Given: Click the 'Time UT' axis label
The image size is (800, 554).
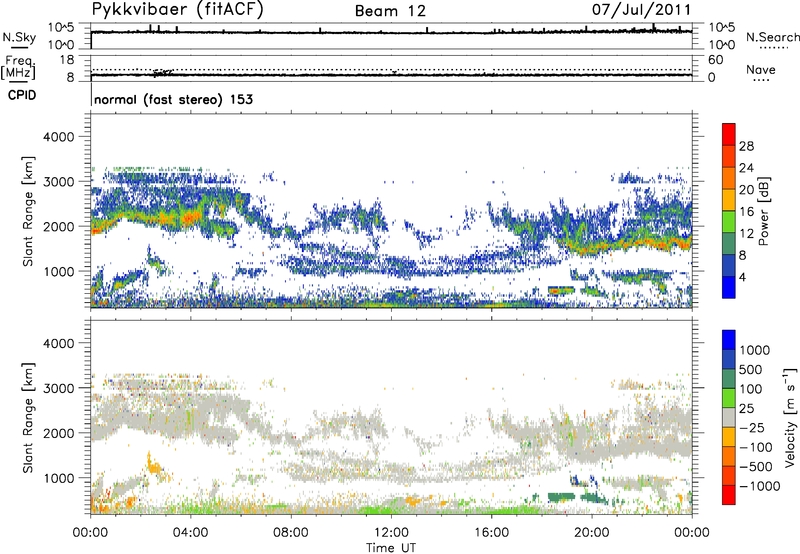Looking at the screenshot, I should pos(391,548).
